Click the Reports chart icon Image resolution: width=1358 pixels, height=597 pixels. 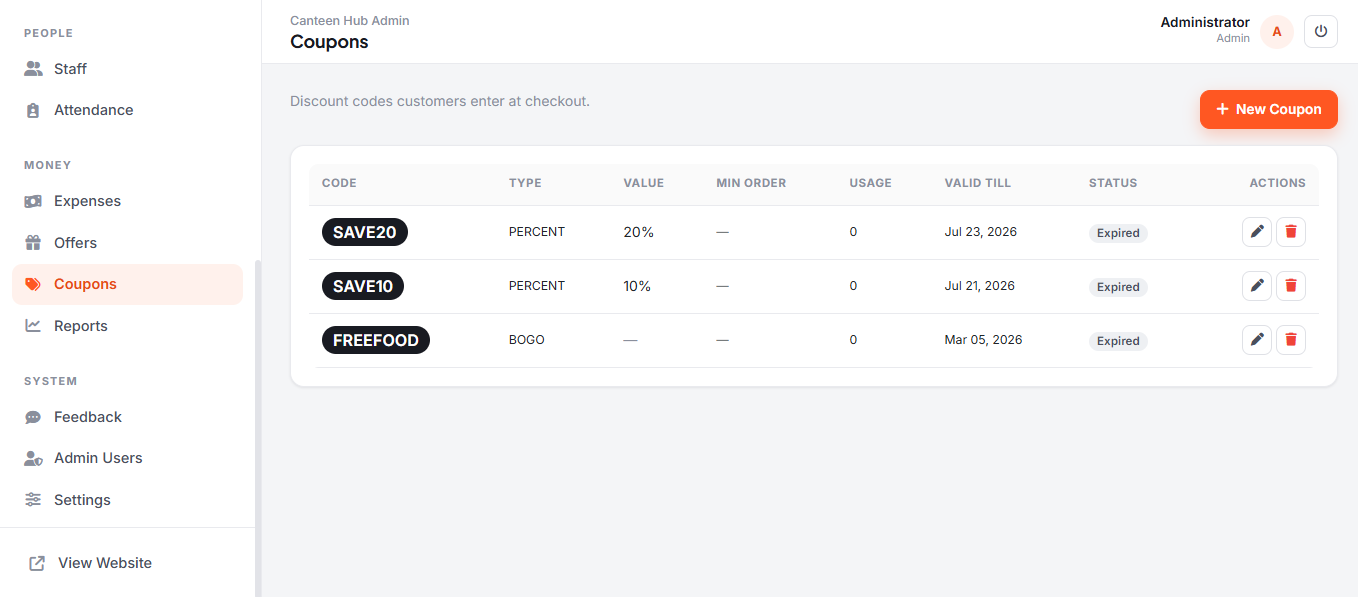(x=34, y=326)
